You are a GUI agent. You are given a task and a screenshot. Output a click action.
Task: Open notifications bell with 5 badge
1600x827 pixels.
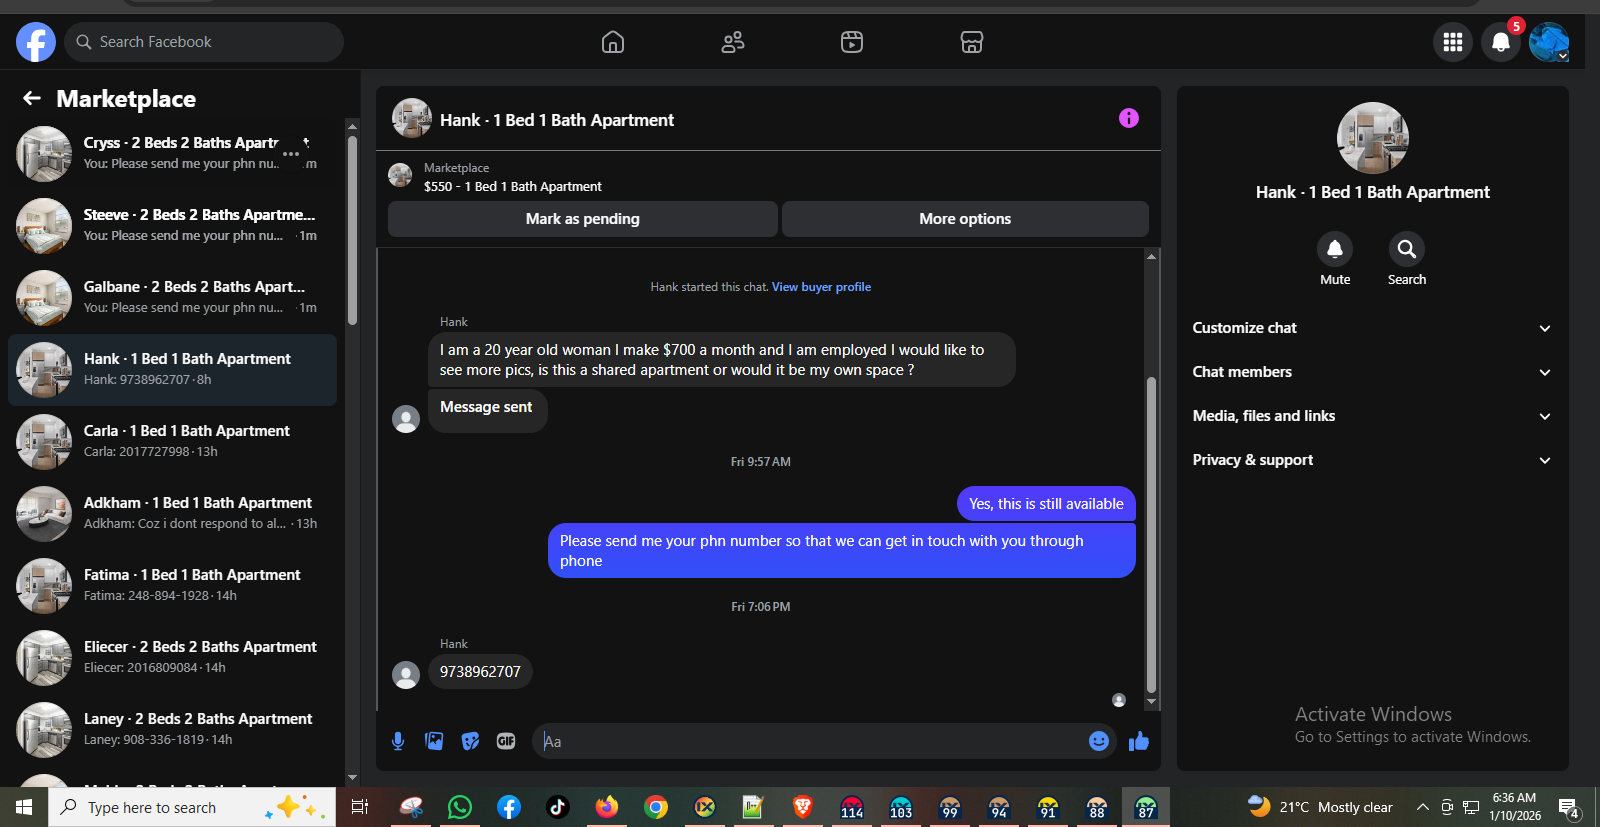point(1501,42)
